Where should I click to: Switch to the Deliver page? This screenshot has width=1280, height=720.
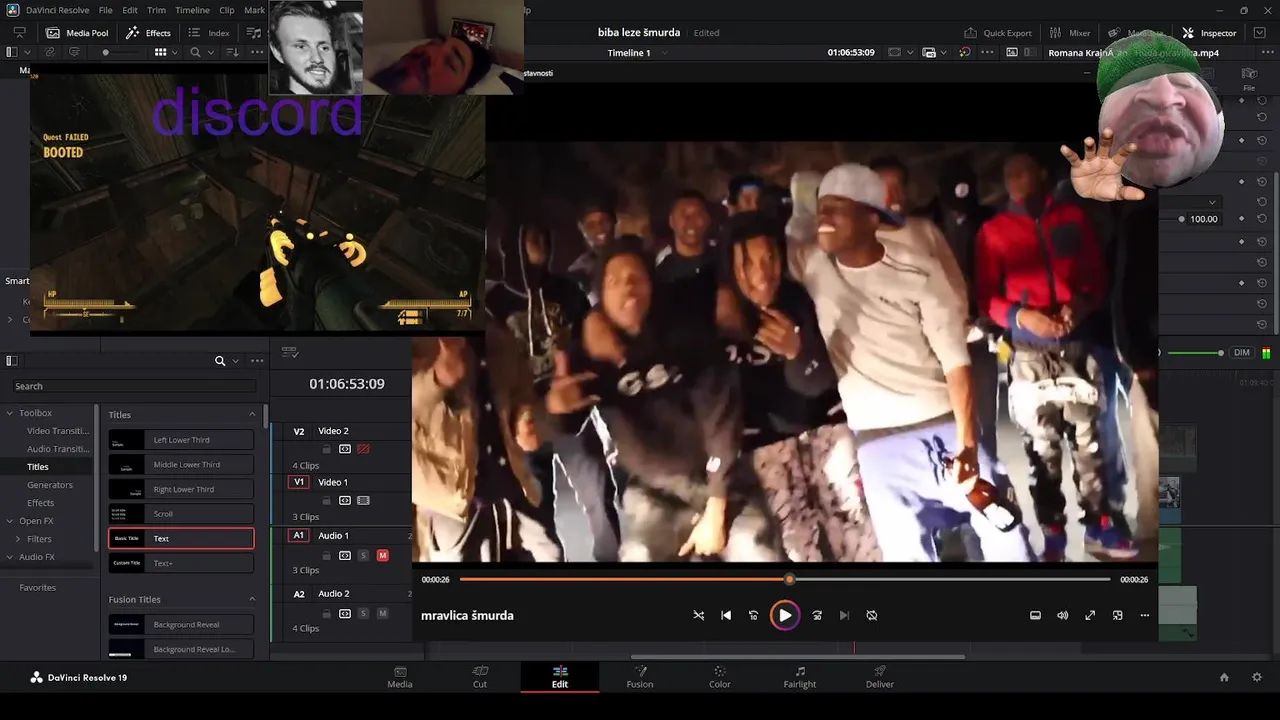click(x=880, y=677)
